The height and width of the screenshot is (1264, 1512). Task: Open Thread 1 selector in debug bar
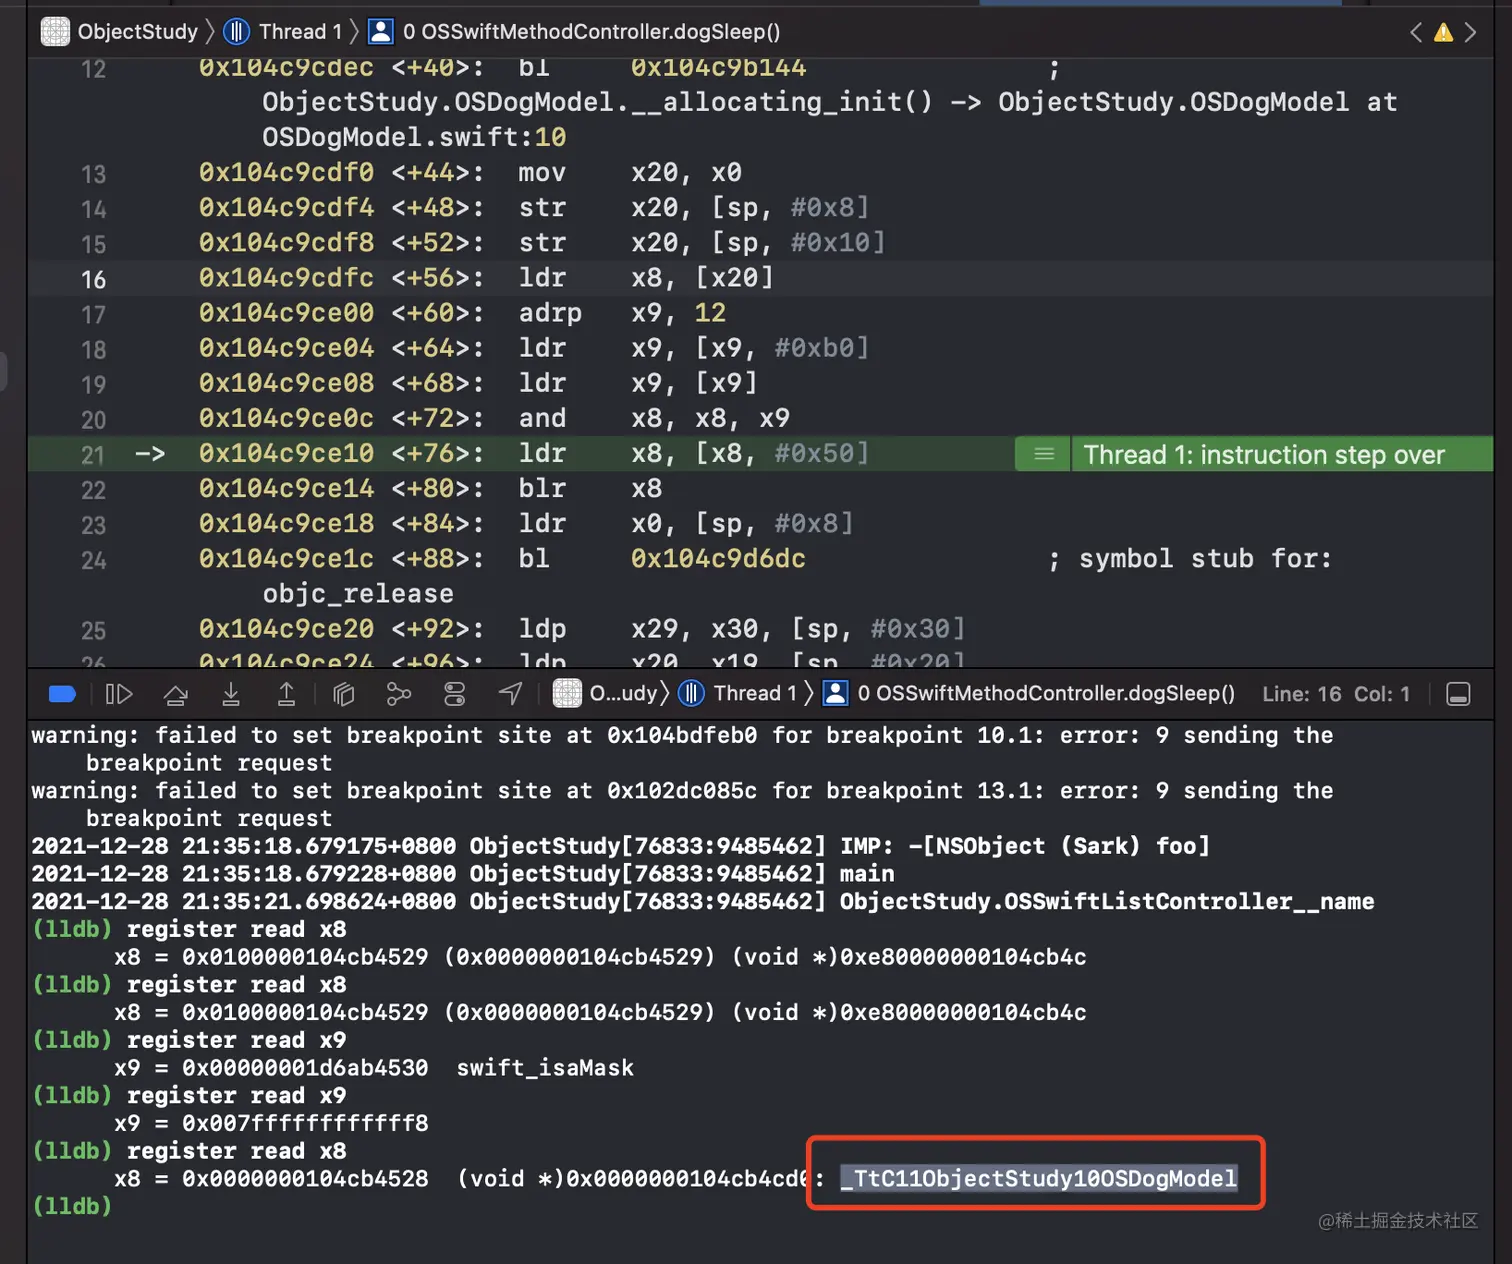(x=738, y=694)
